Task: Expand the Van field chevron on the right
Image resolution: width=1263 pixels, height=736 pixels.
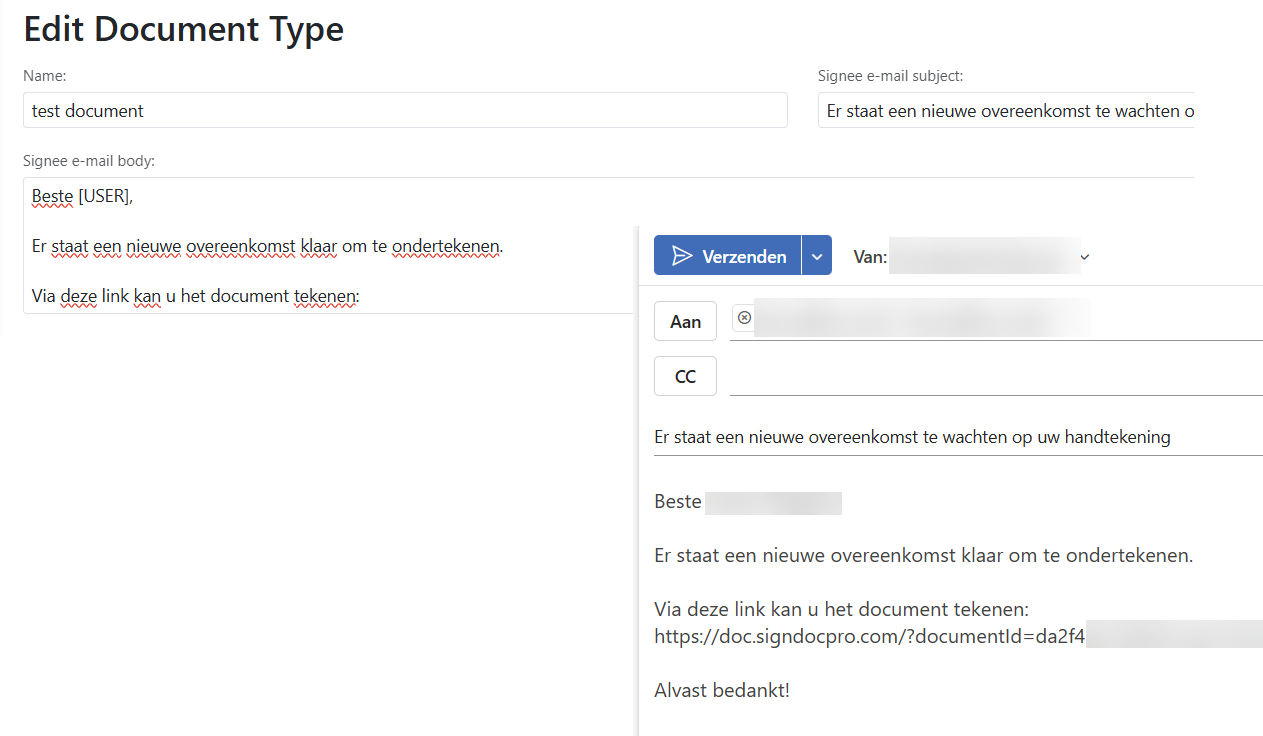Action: pyautogui.click(x=1084, y=256)
